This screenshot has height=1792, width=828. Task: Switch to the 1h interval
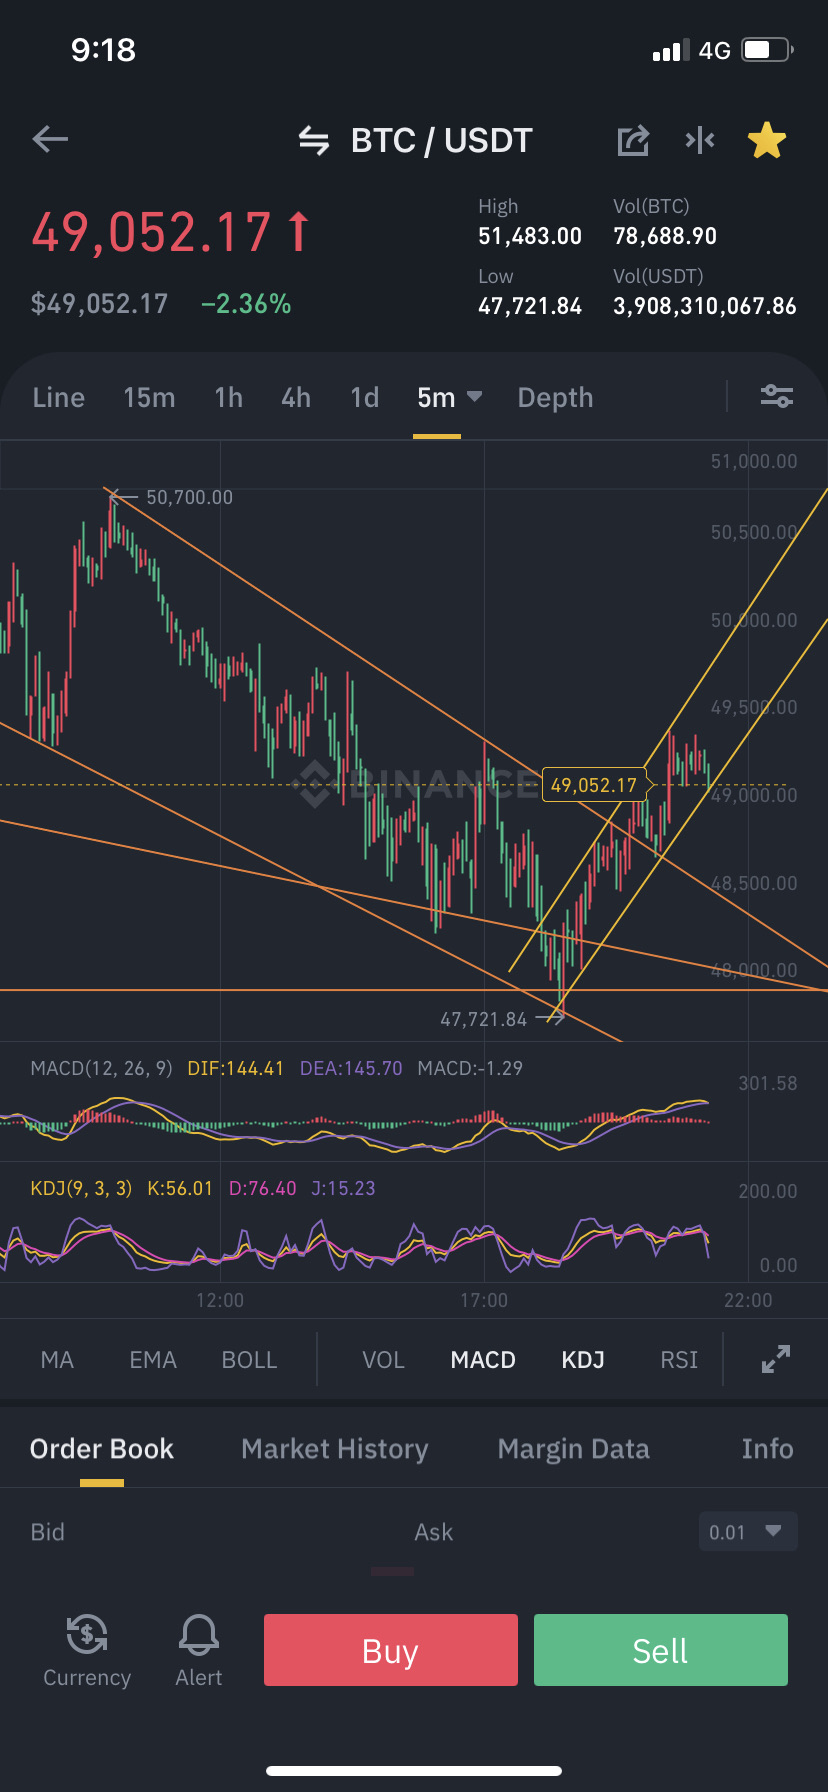click(229, 398)
